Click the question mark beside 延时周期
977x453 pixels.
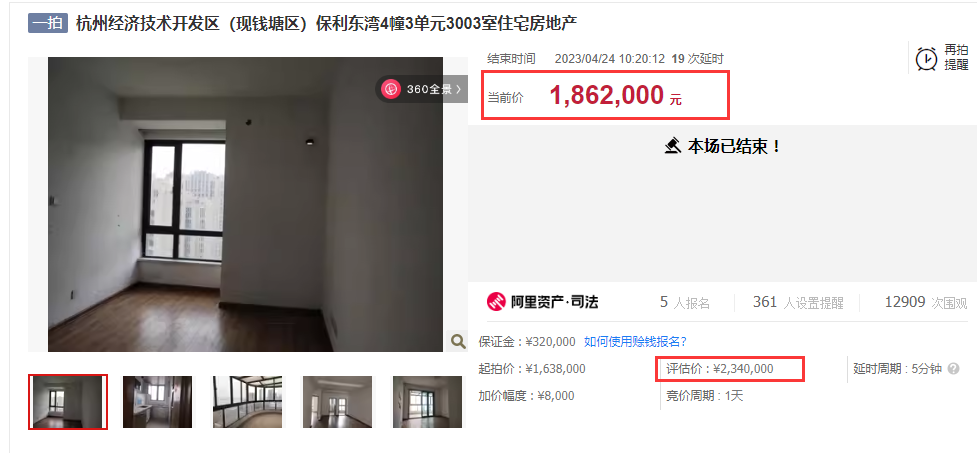click(x=953, y=369)
